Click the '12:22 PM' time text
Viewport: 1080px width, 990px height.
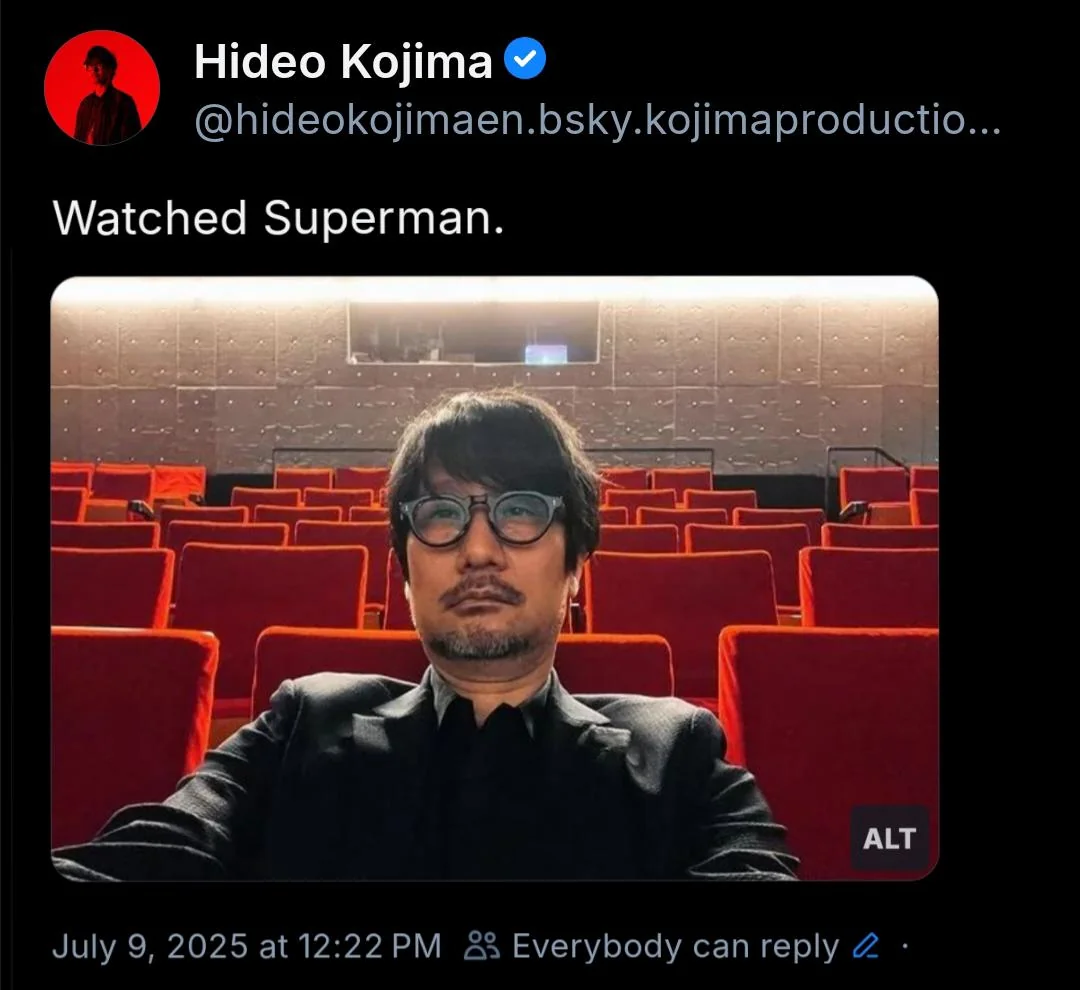[x=369, y=946]
